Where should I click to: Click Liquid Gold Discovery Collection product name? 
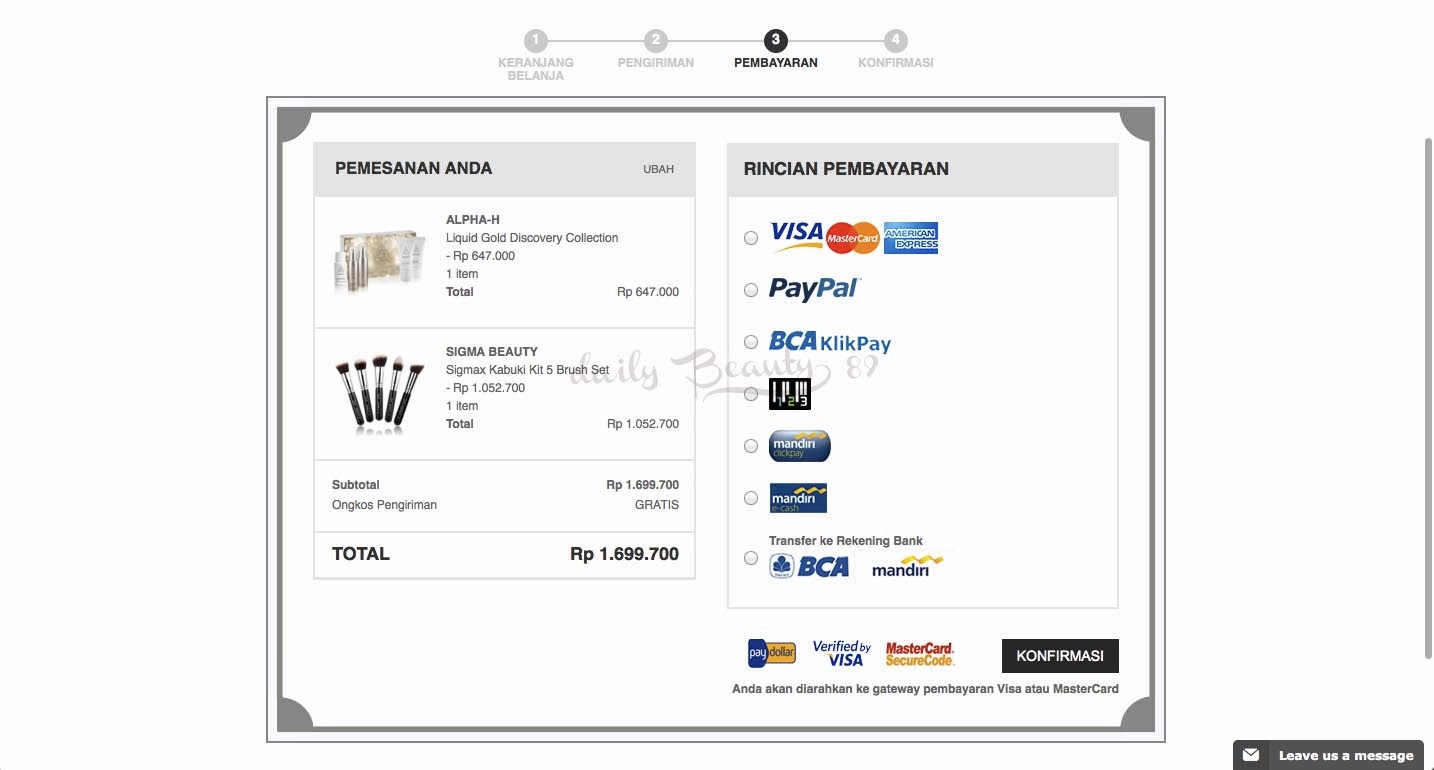click(532, 238)
